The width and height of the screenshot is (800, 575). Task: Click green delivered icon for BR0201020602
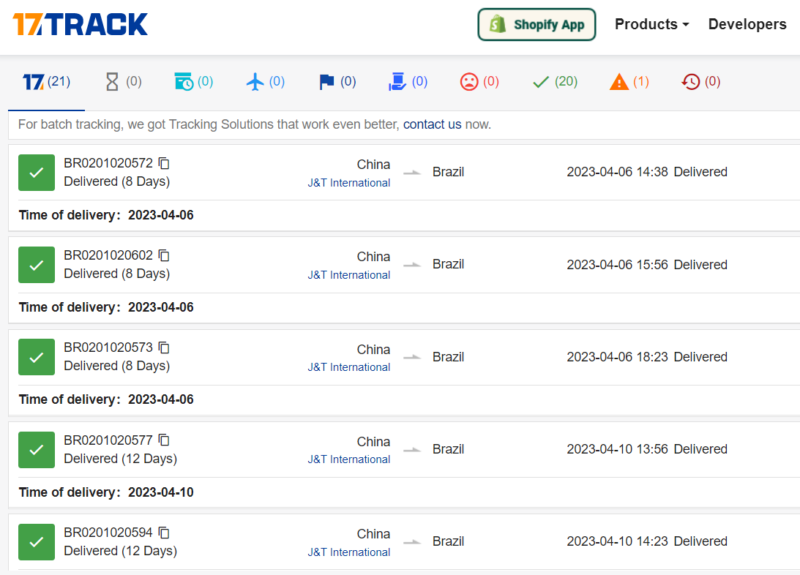[36, 265]
